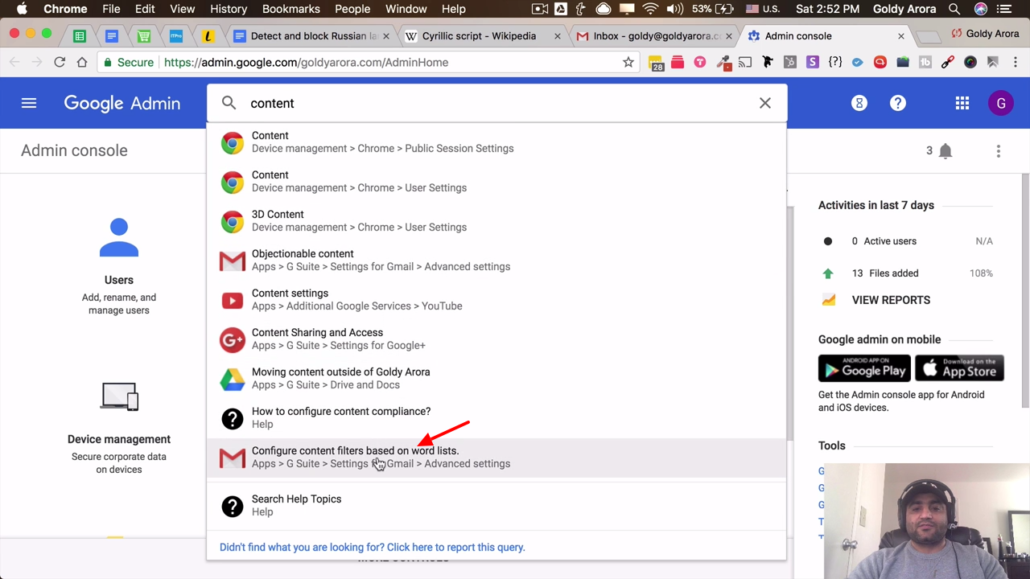
Task: Select 3D Content Chrome User Settings result
Action: tap(497, 221)
